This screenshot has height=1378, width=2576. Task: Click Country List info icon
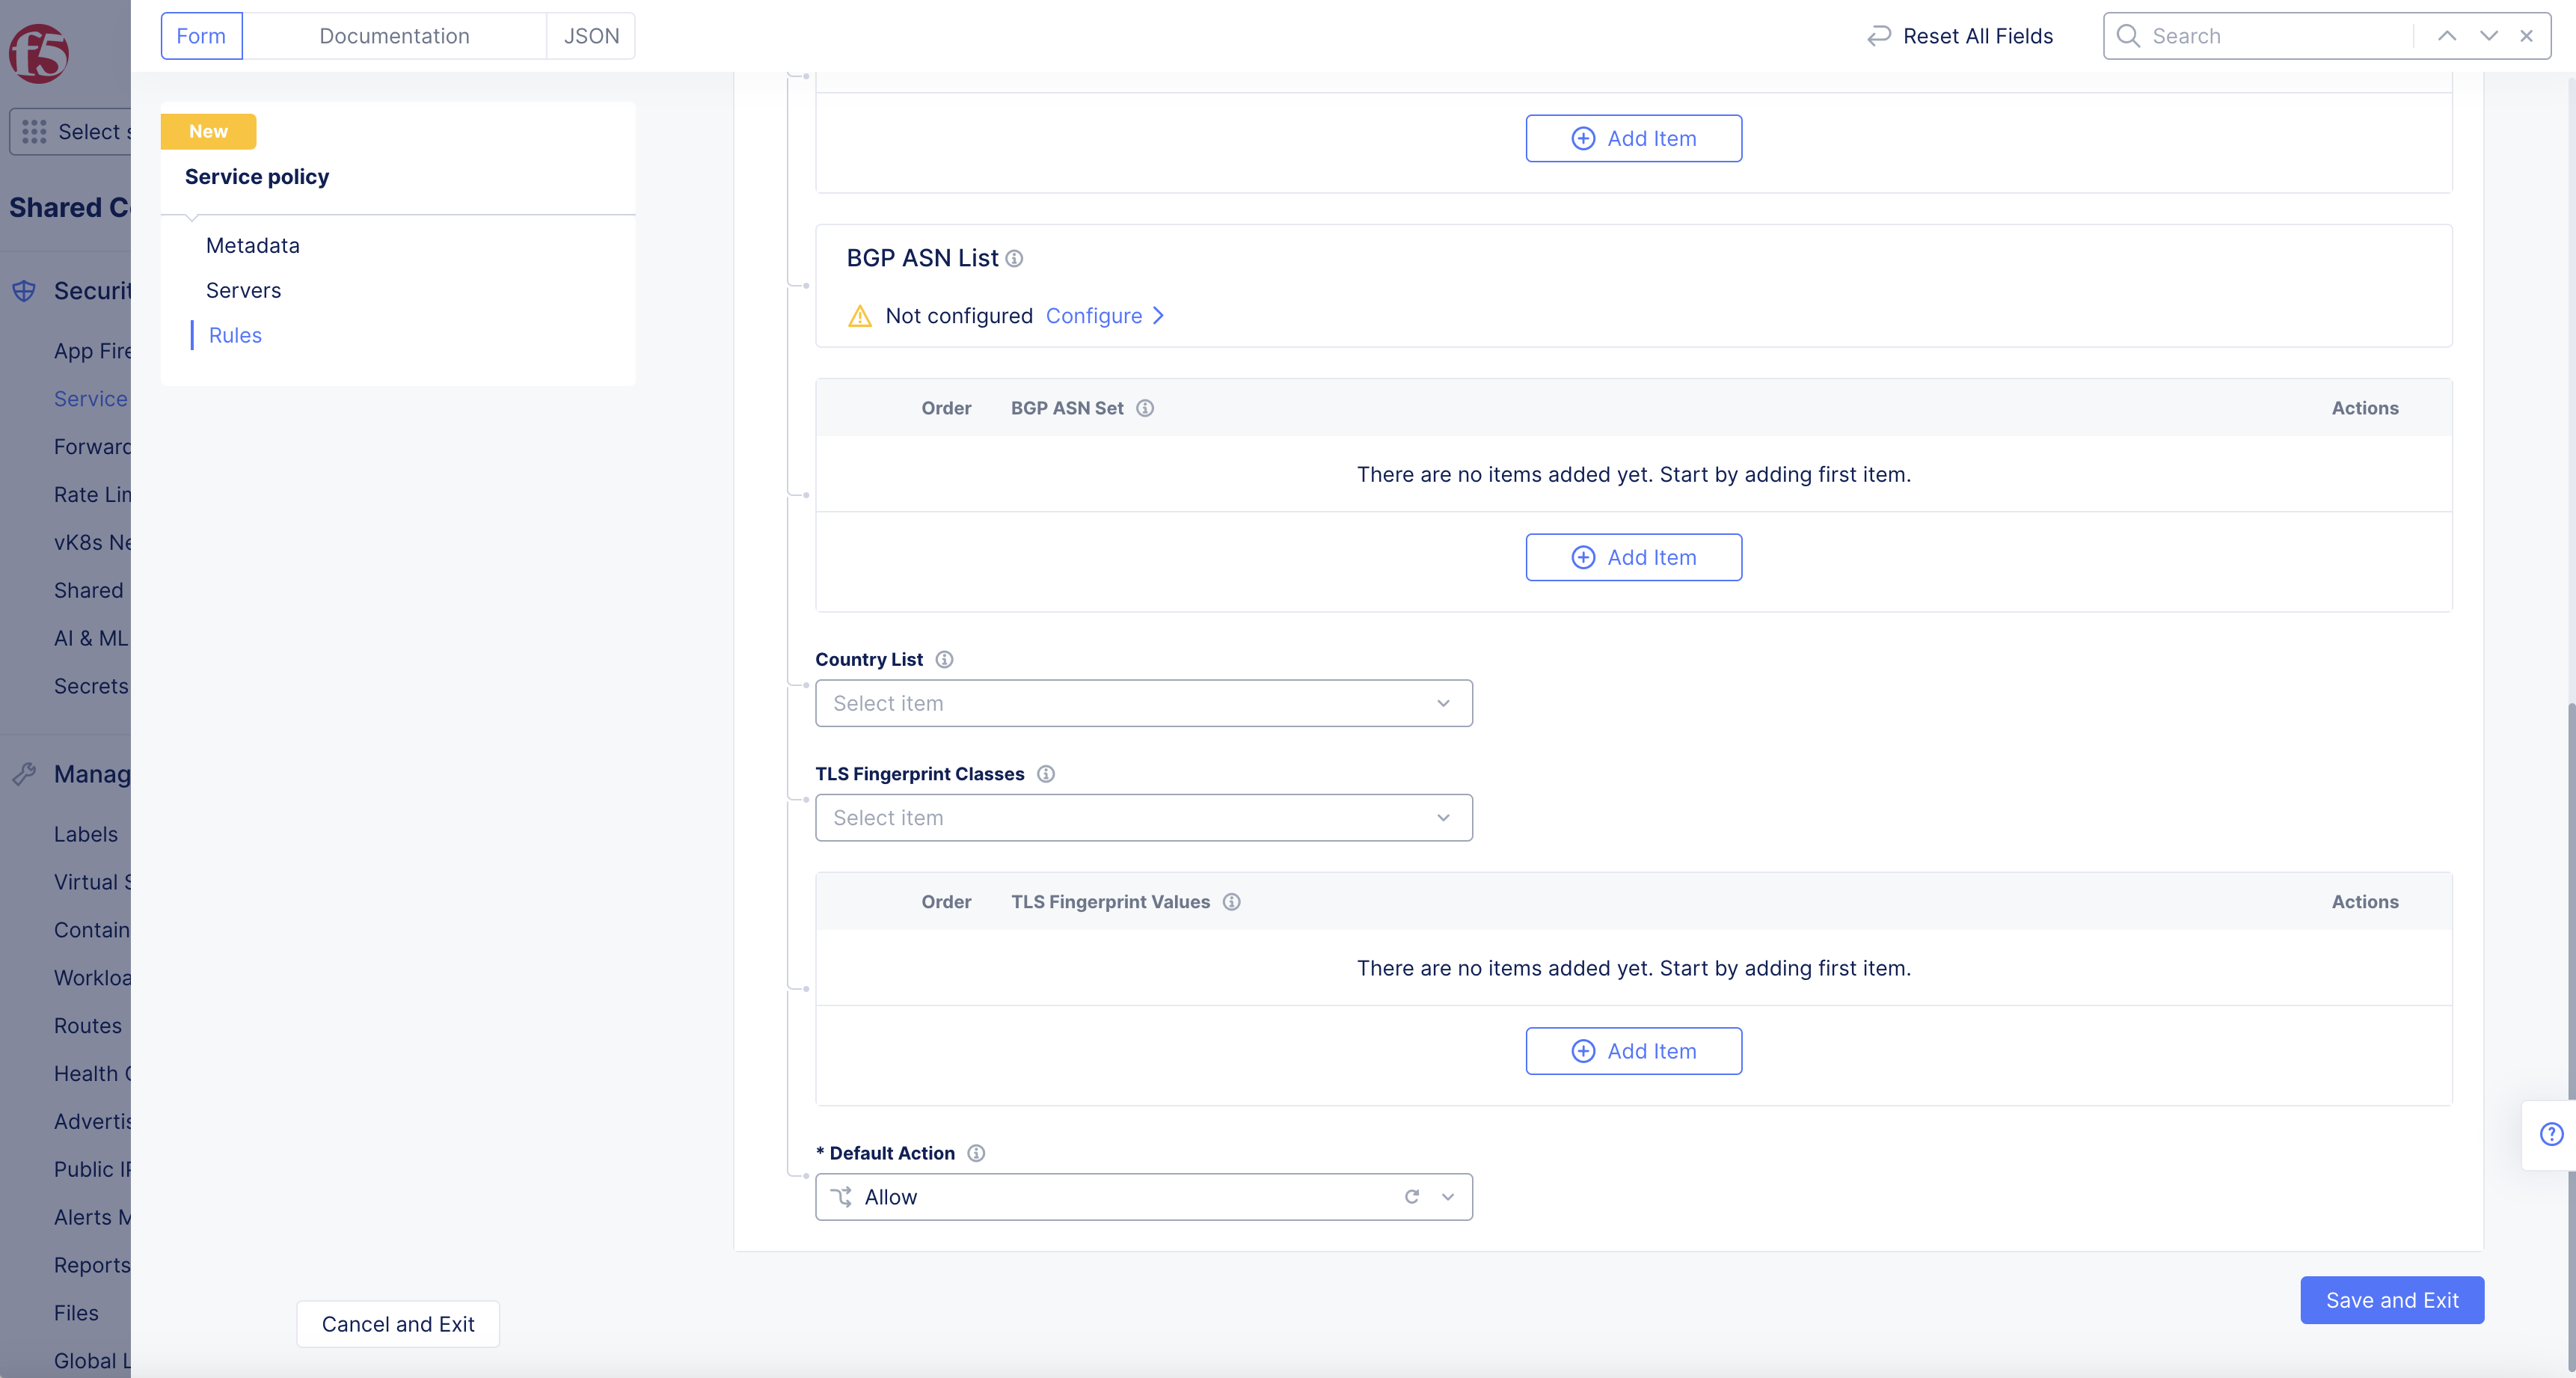944,660
